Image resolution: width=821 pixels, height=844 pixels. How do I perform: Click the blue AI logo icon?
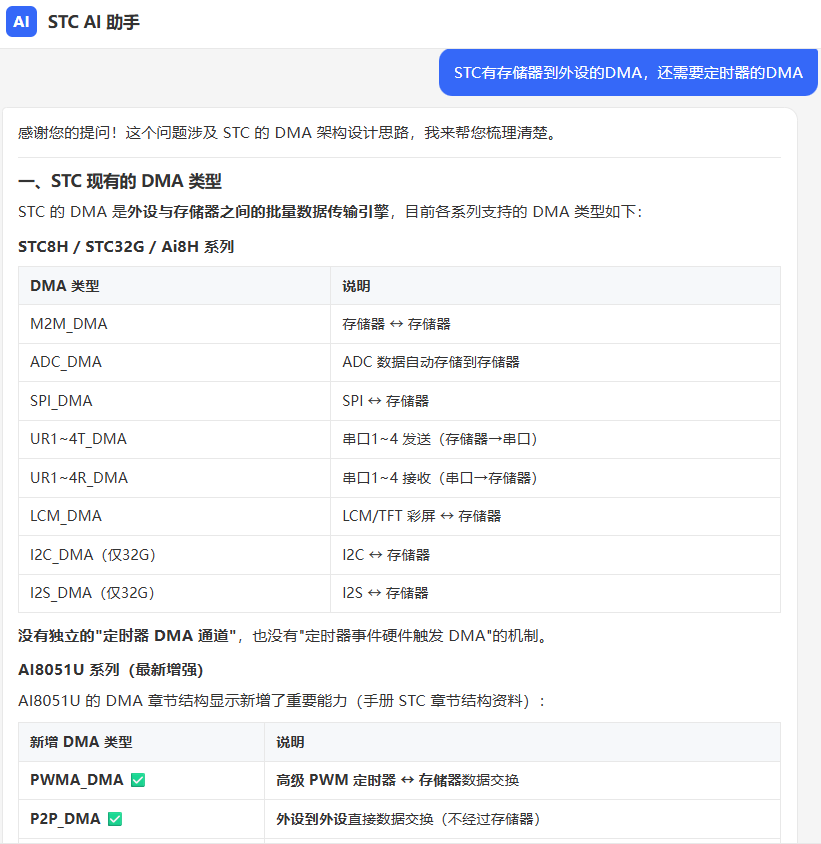click(x=22, y=22)
